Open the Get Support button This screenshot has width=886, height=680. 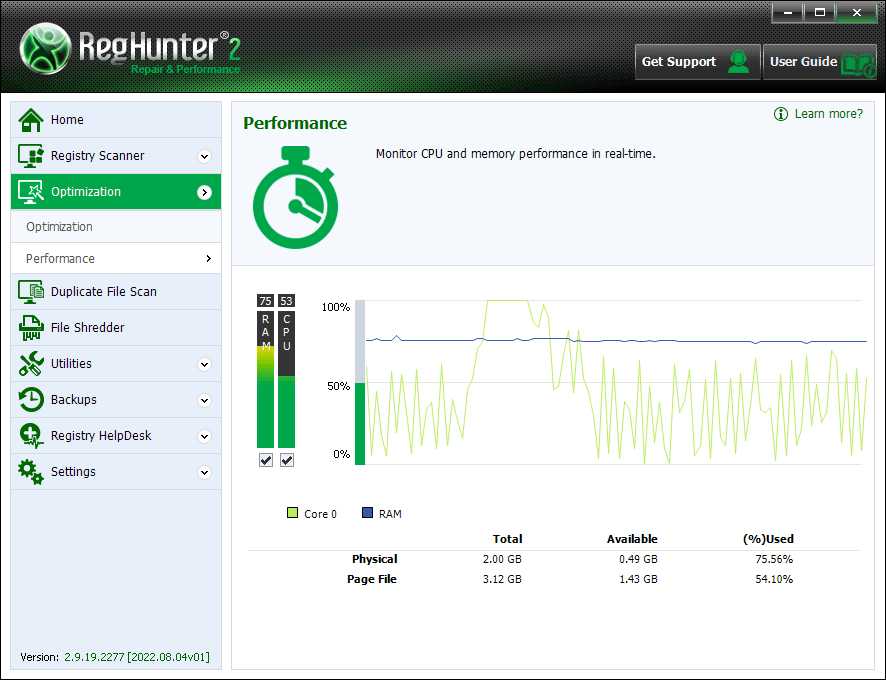pyautogui.click(x=697, y=62)
